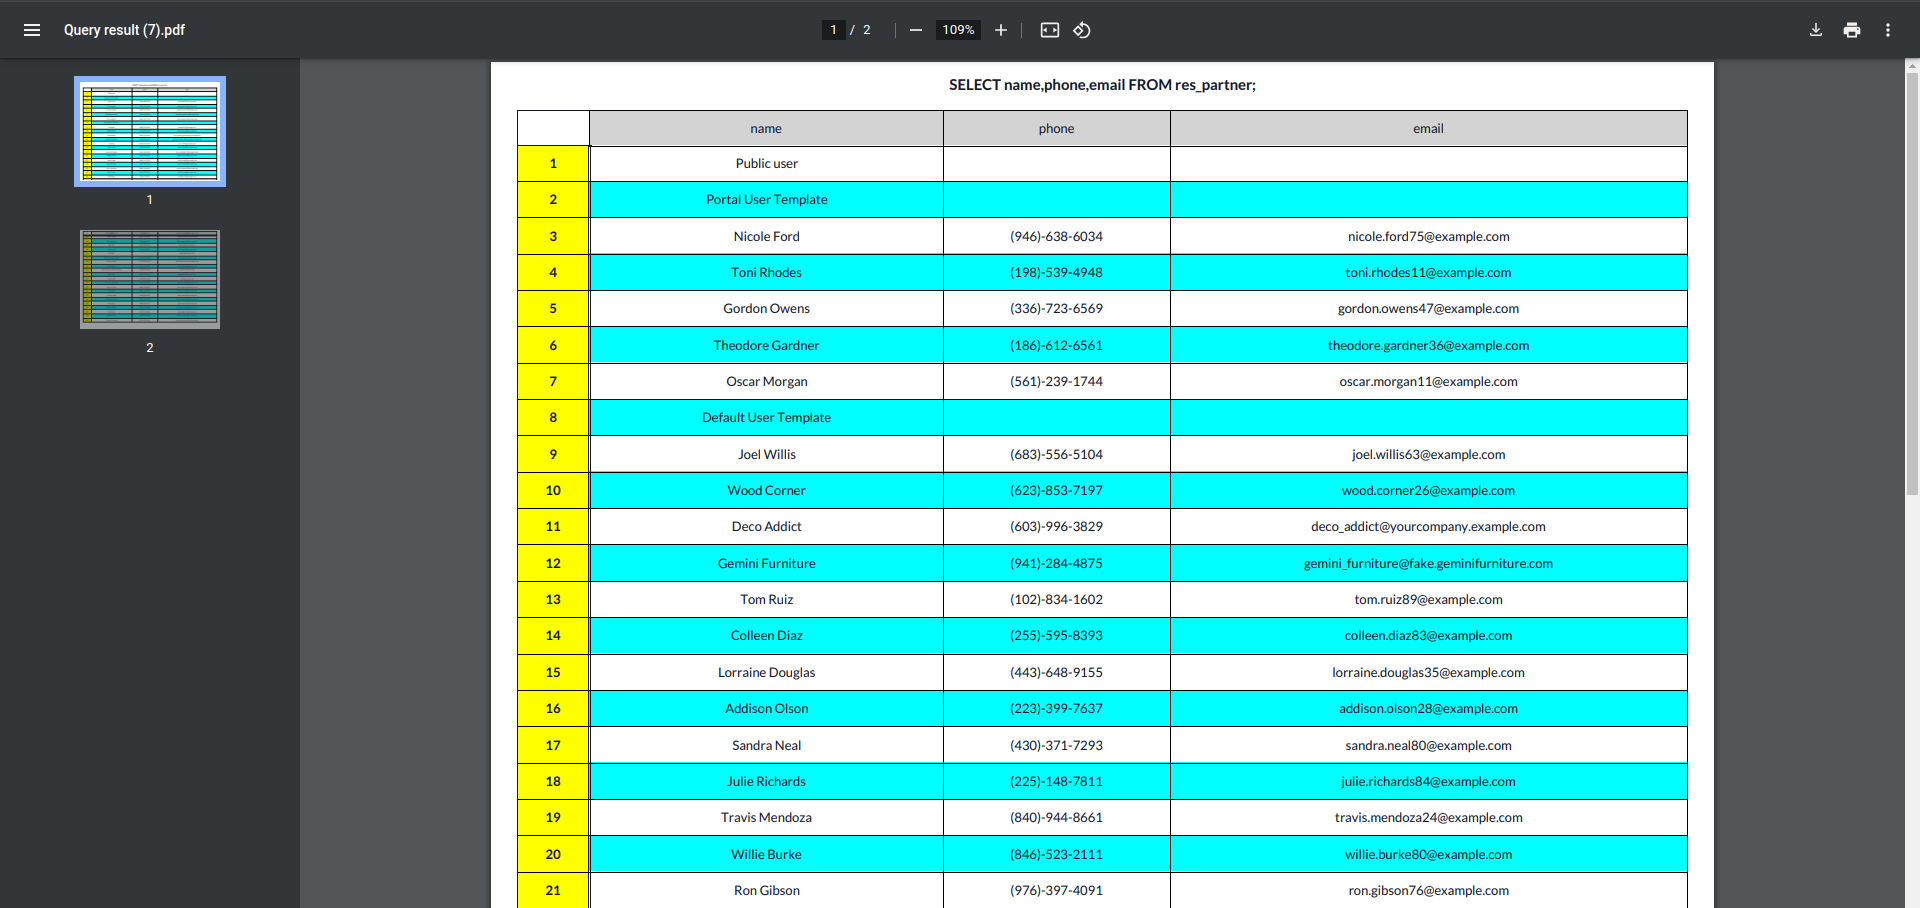Click the 'Ron Gibson' name cell

click(x=766, y=890)
